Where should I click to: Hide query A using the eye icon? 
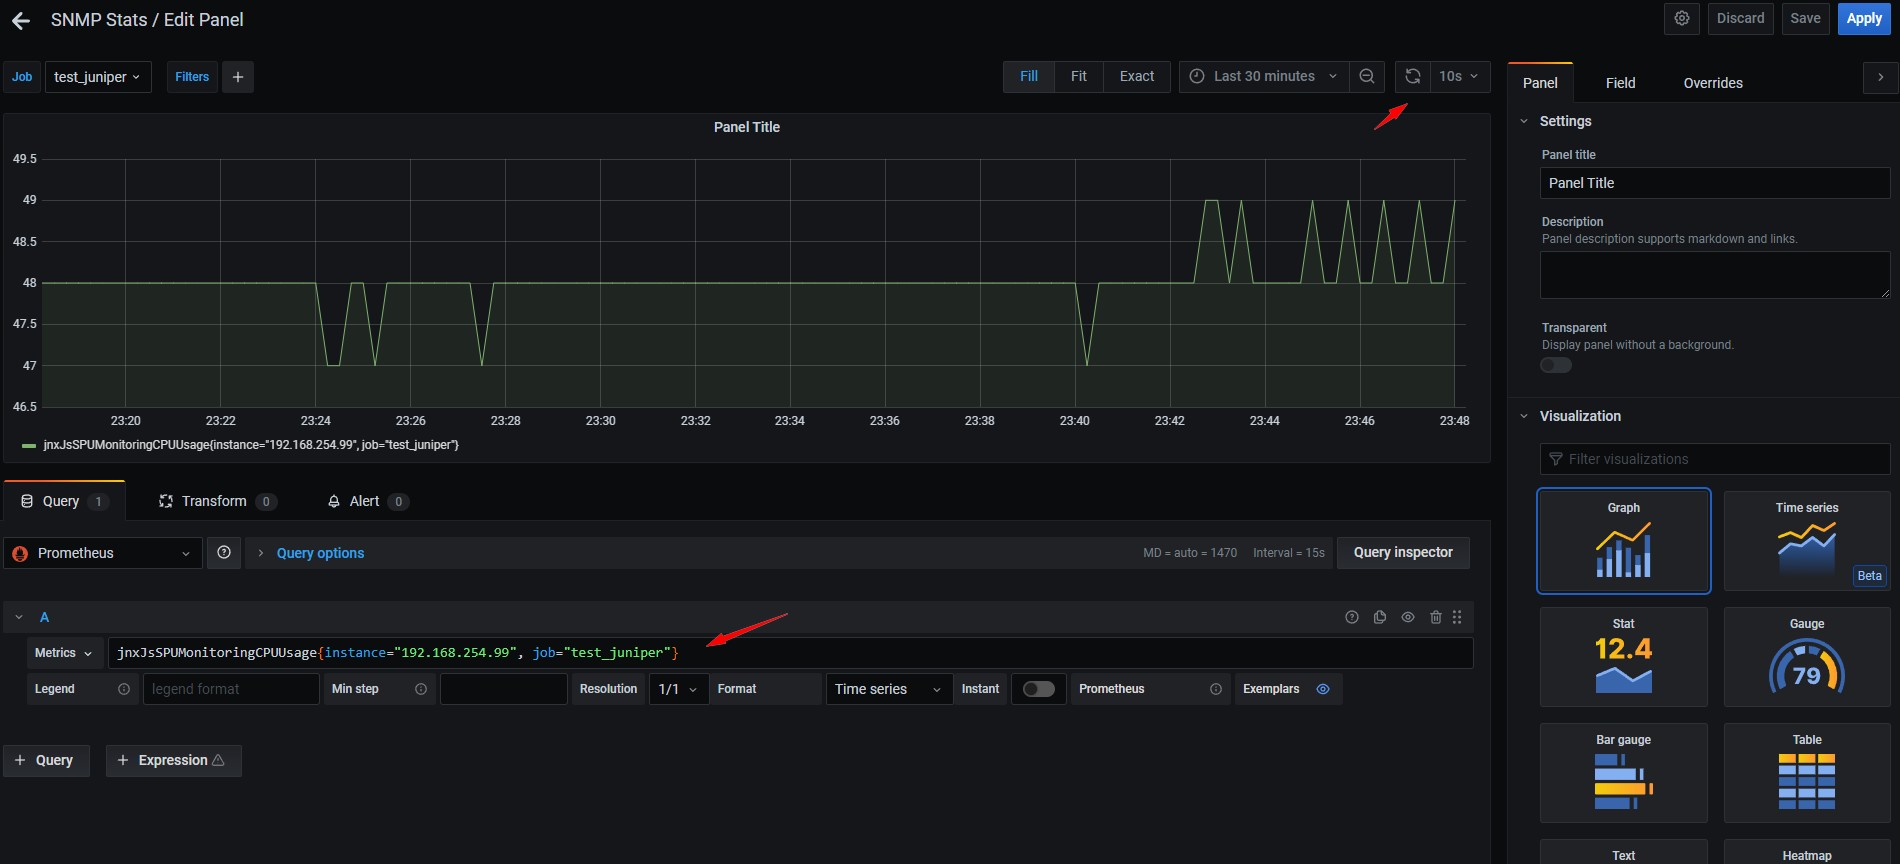pyautogui.click(x=1408, y=618)
